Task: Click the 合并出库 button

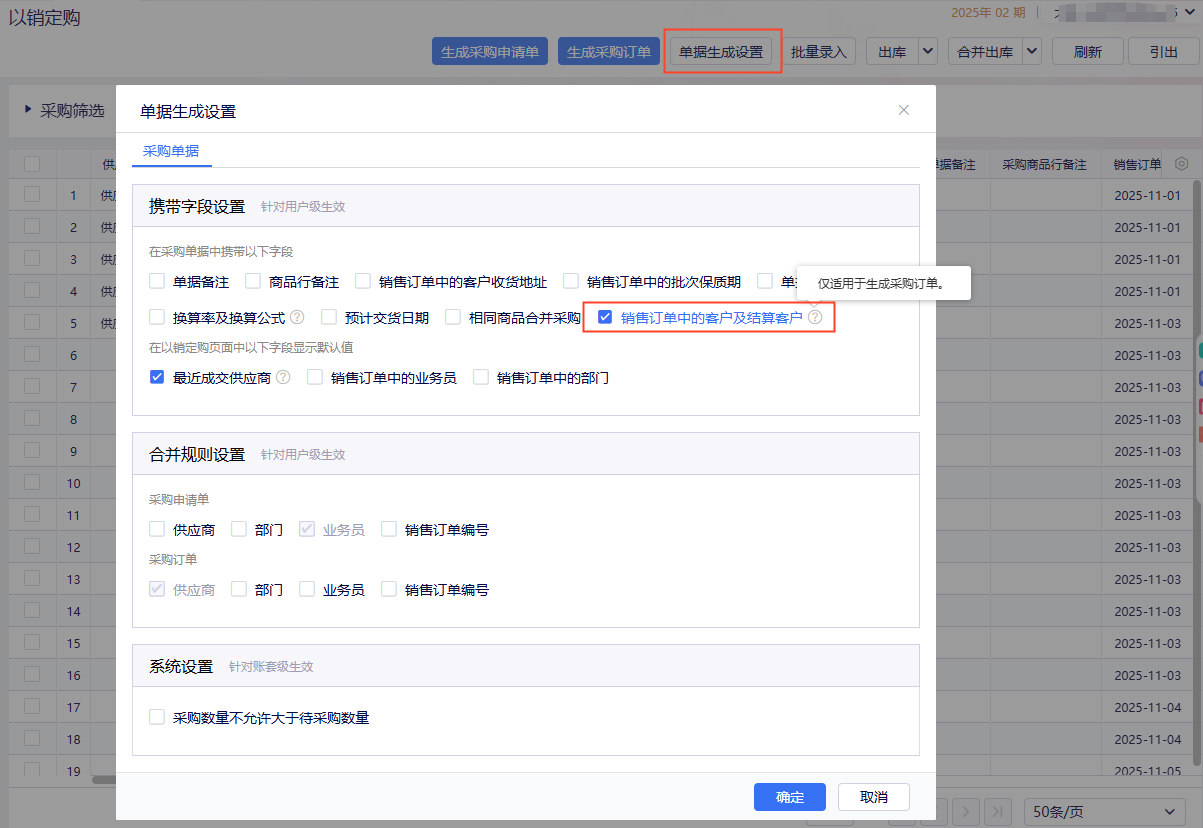Action: 985,52
